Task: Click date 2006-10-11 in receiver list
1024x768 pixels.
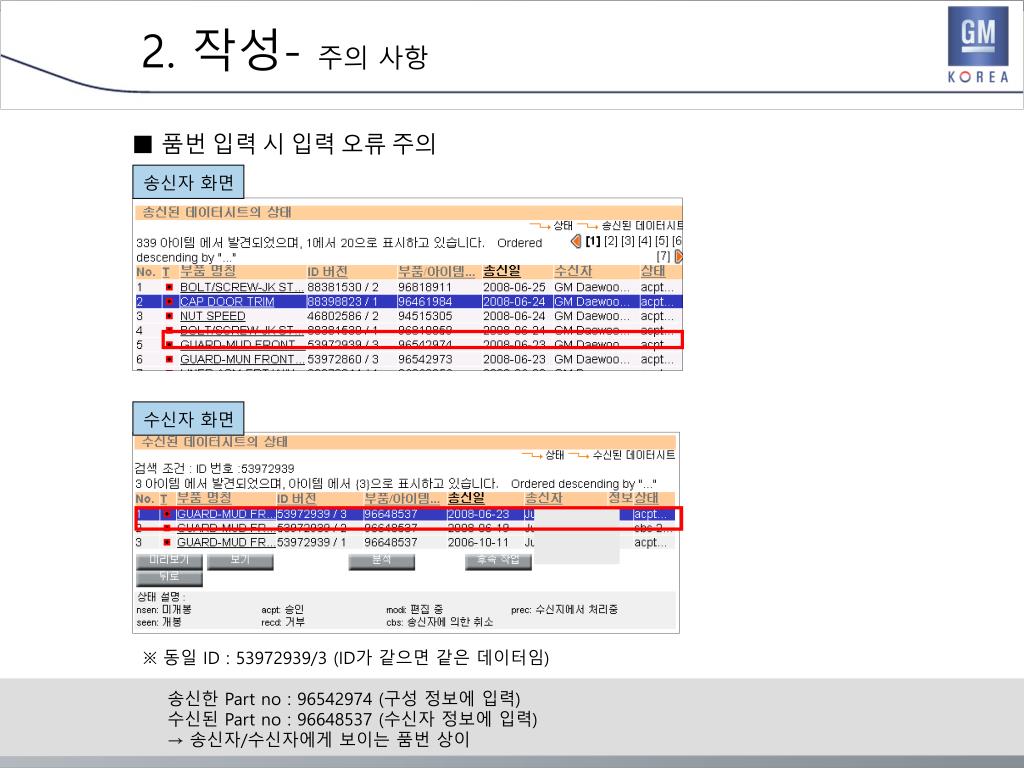Action: 478,542
